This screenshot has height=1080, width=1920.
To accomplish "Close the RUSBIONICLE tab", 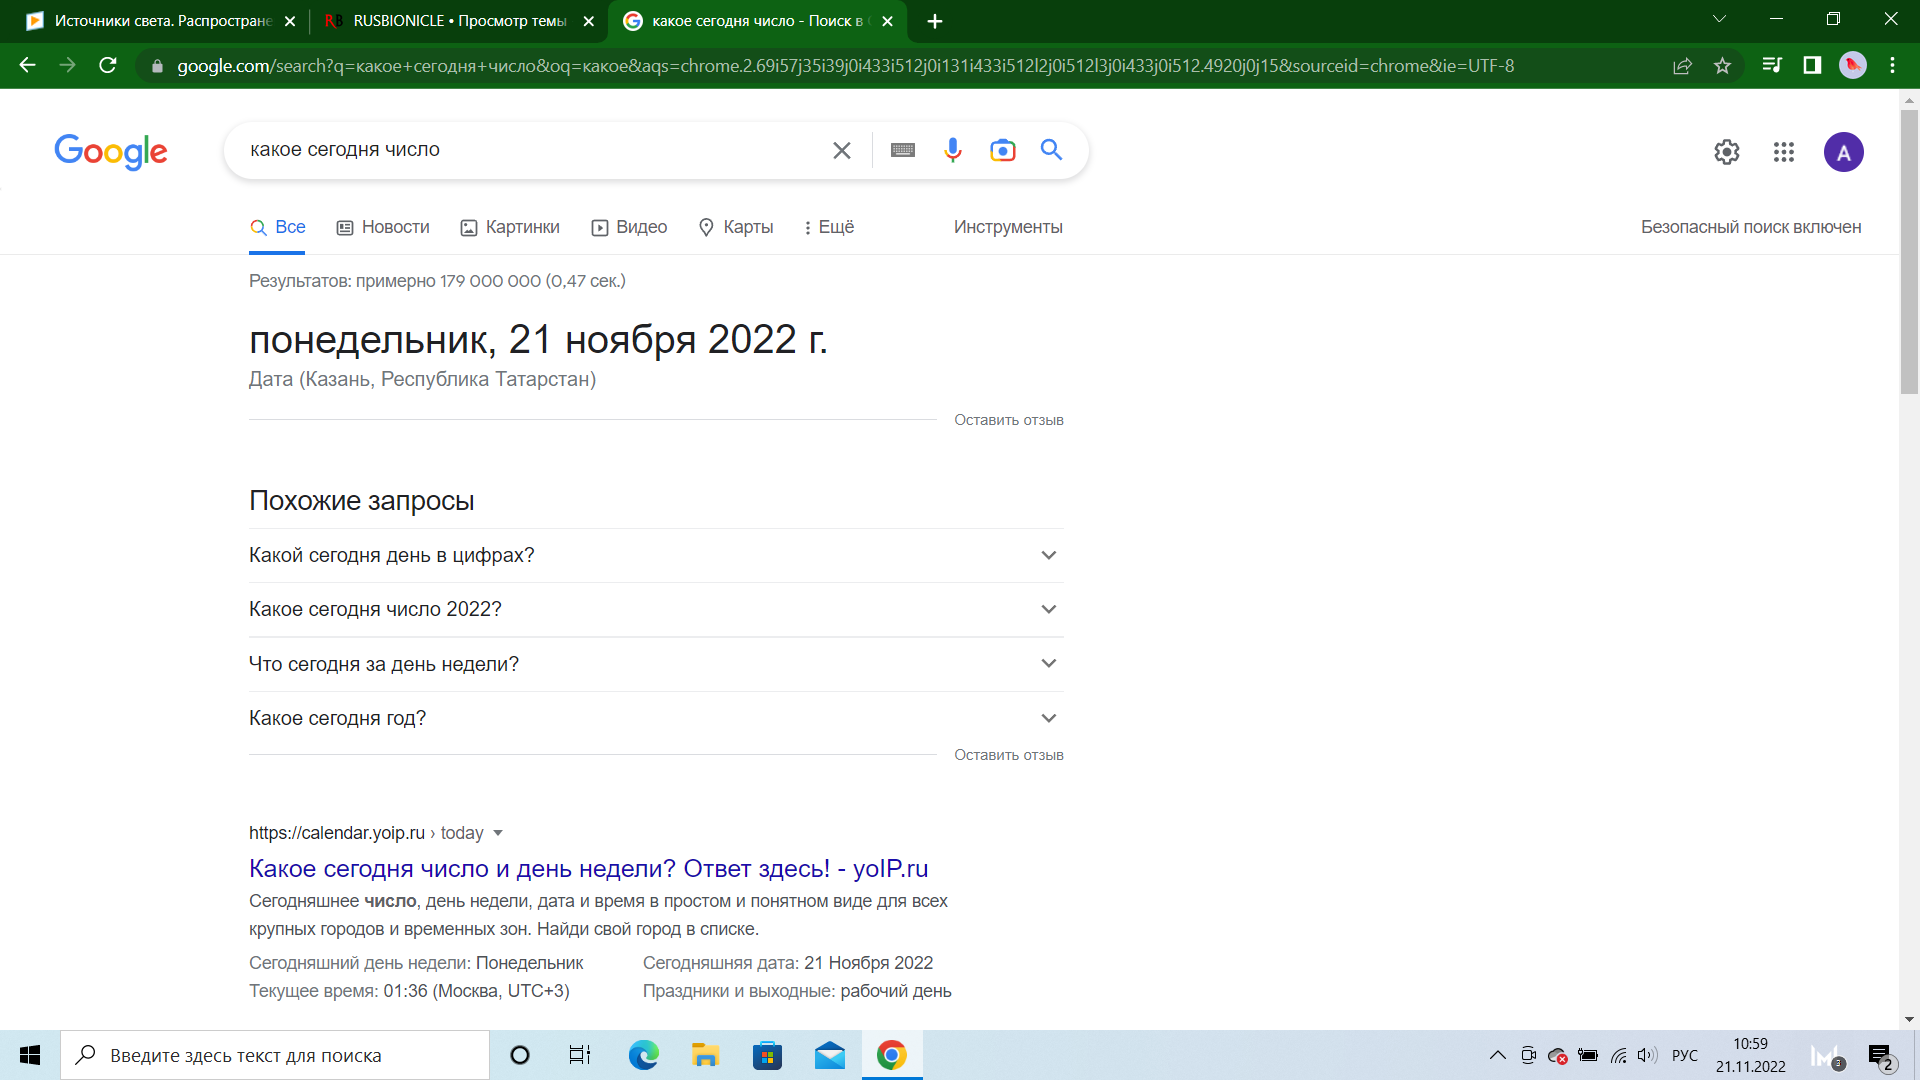I will [588, 21].
